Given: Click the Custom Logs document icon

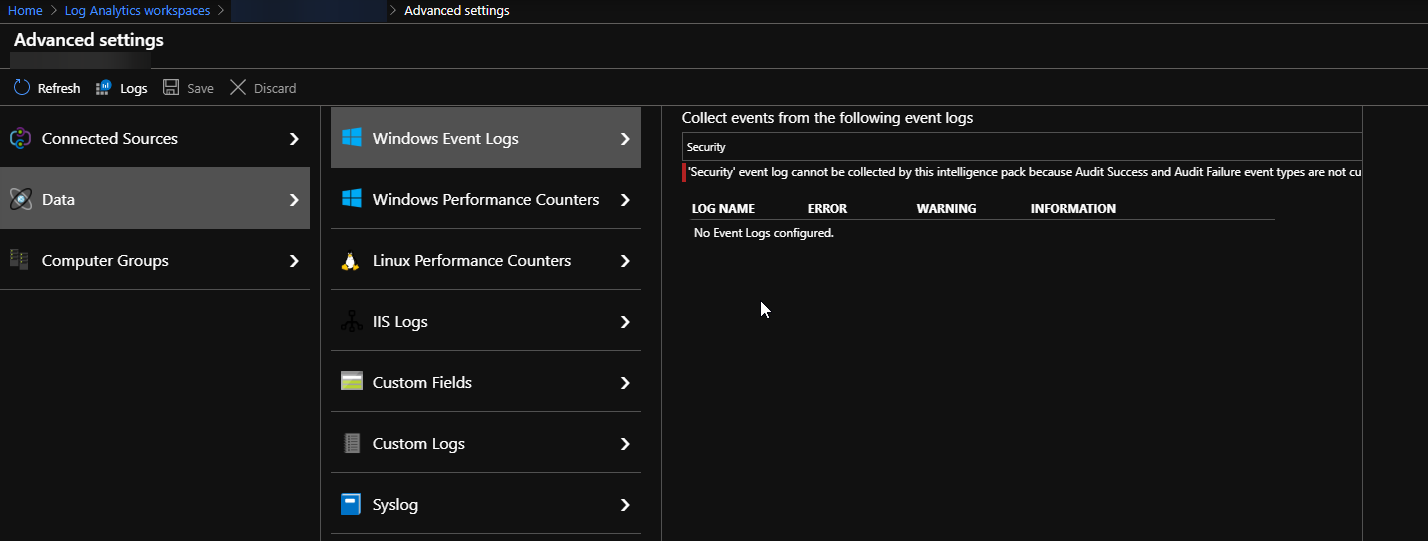Looking at the screenshot, I should click(x=351, y=444).
